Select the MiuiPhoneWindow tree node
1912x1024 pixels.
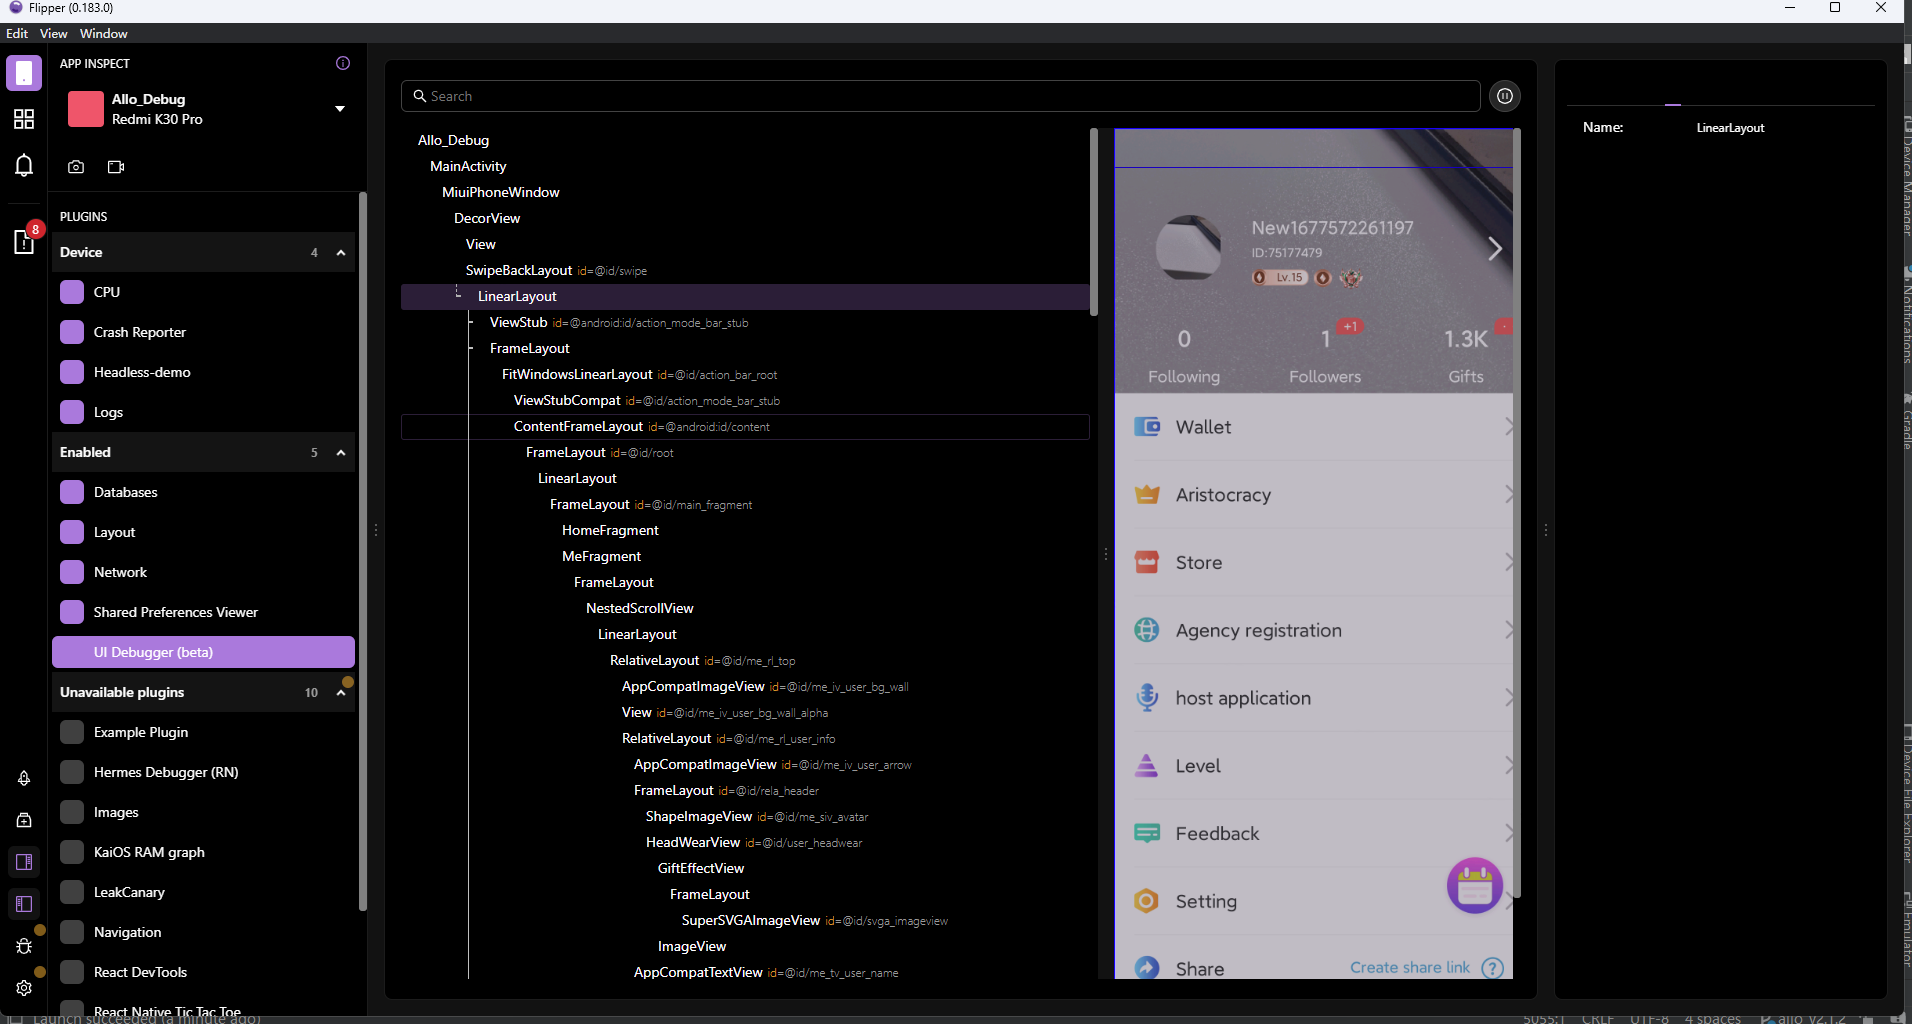501,192
